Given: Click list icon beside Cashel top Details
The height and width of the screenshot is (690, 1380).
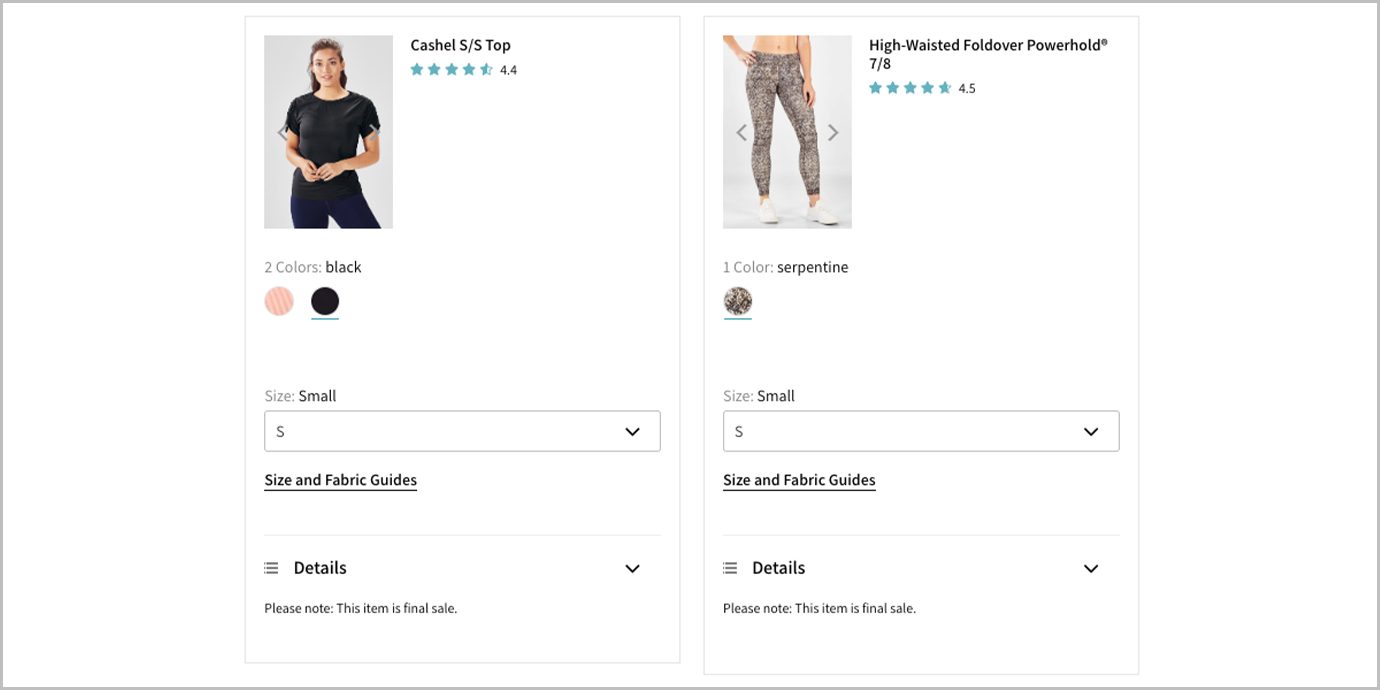Looking at the screenshot, I should (x=271, y=568).
